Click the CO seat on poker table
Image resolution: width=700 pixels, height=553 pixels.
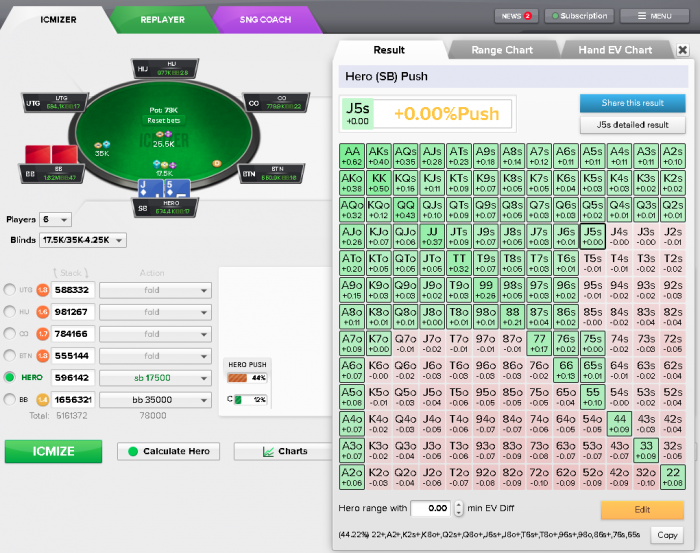tap(276, 103)
